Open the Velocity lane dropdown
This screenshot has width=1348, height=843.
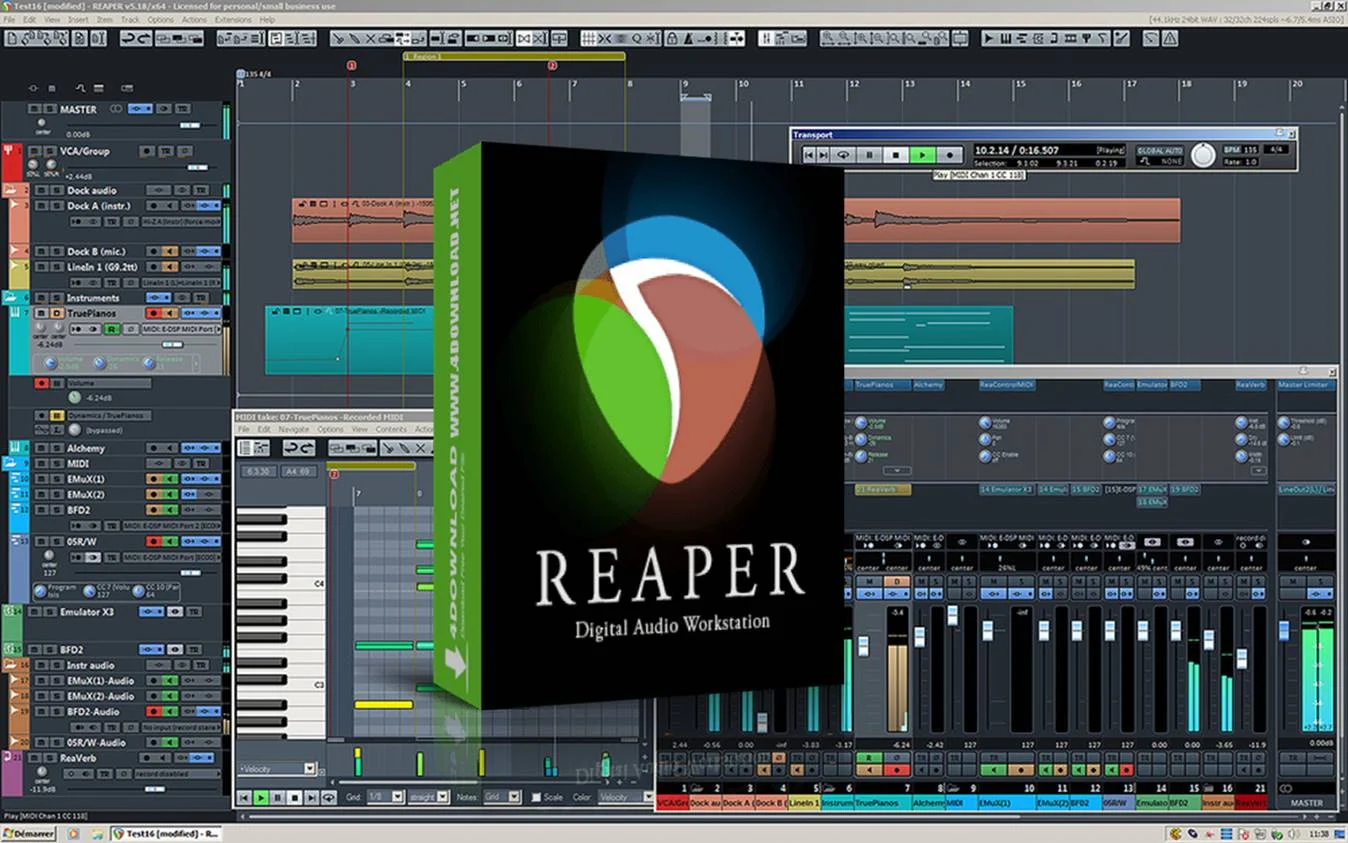tap(309, 769)
